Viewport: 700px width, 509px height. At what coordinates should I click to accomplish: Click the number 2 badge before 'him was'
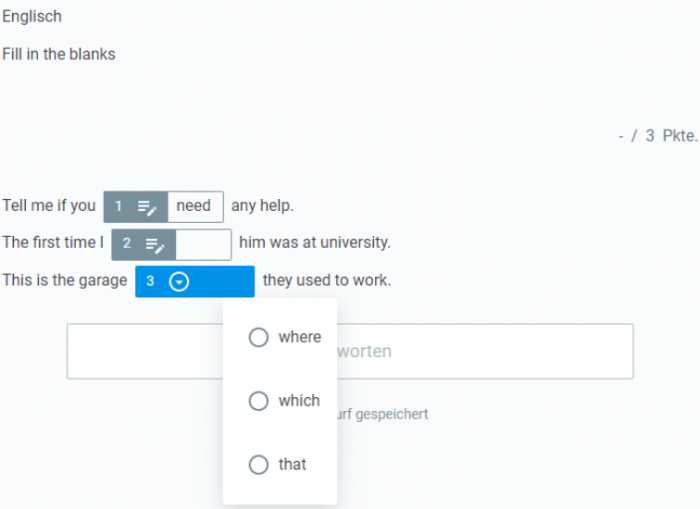(x=127, y=243)
